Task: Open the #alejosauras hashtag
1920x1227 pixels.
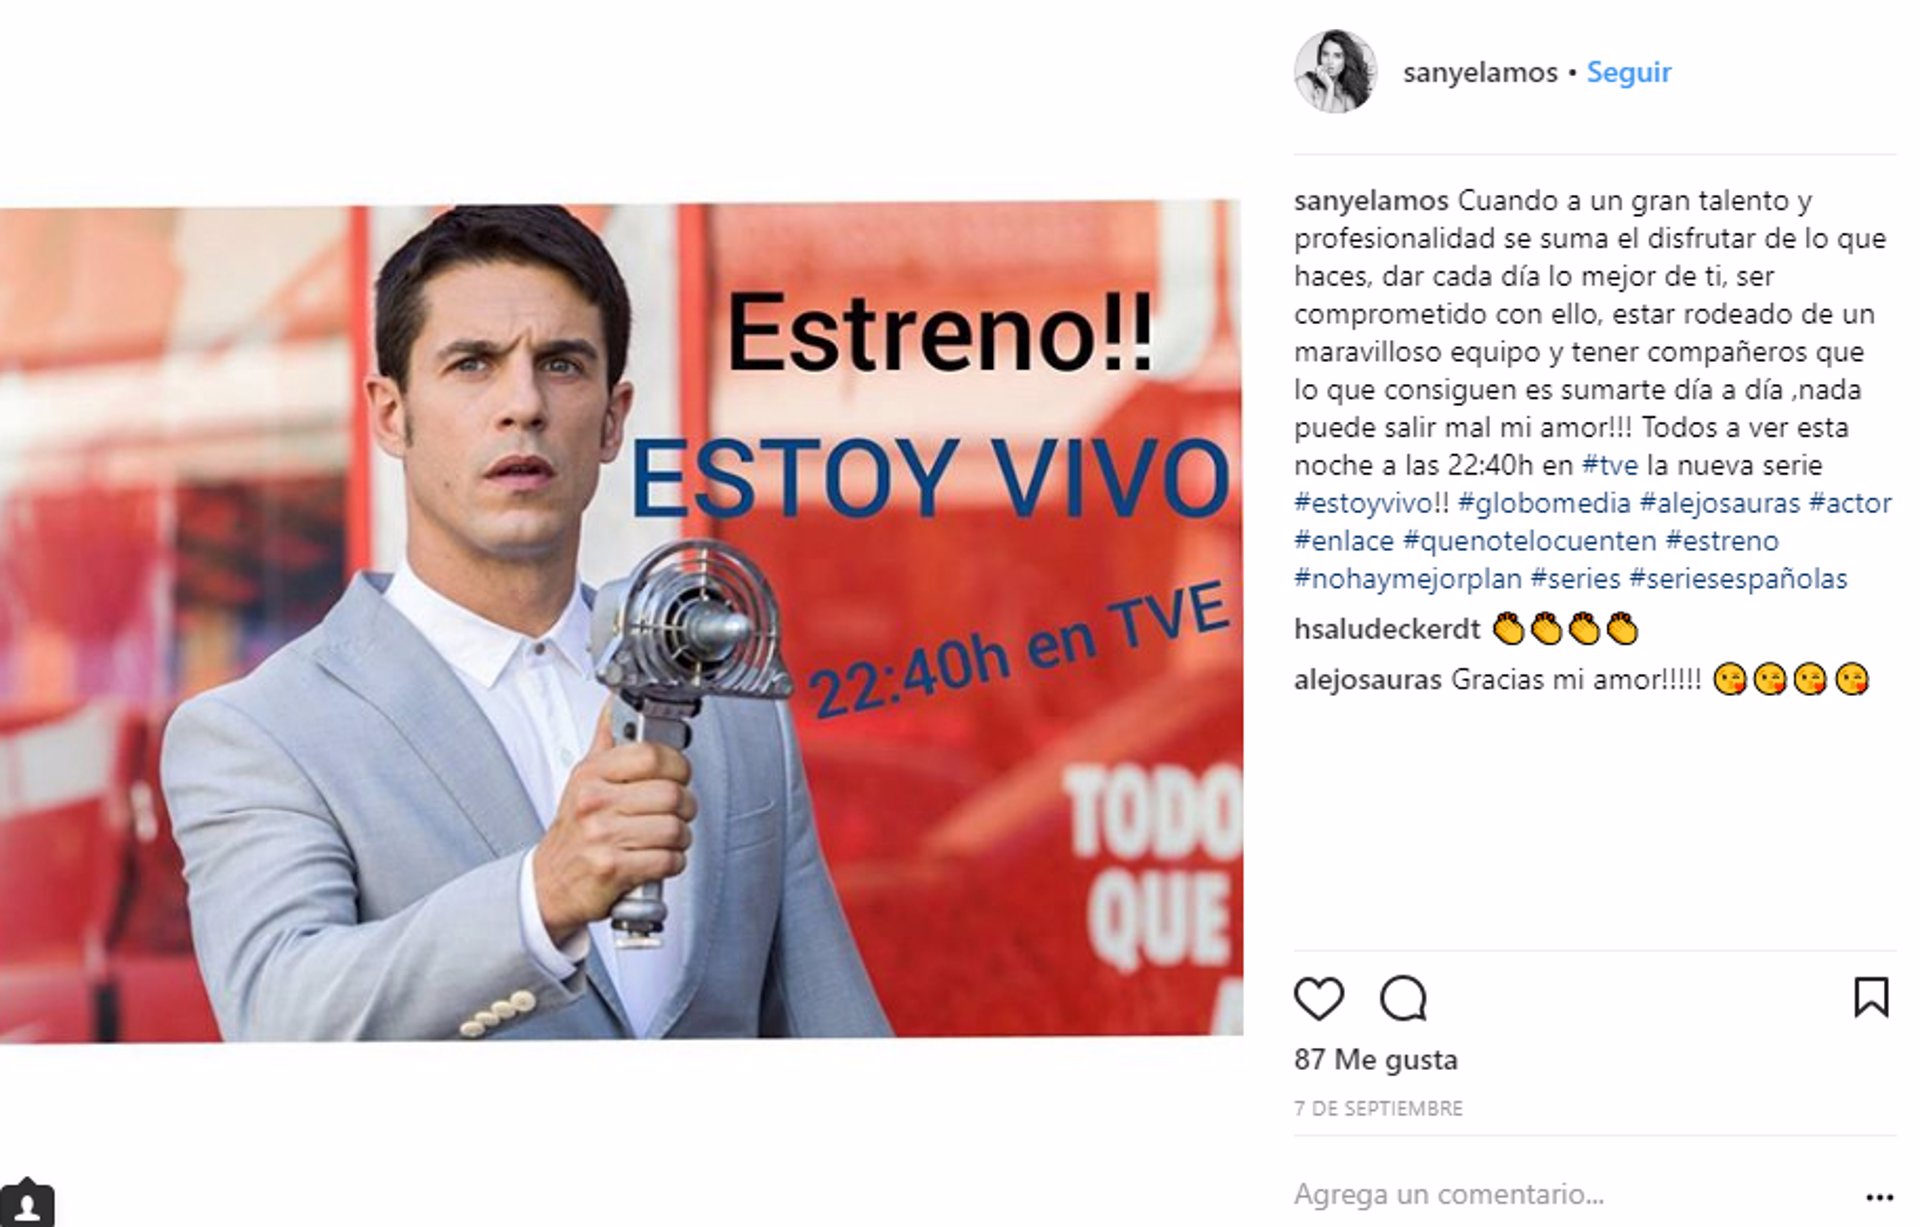Action: pyautogui.click(x=1720, y=503)
